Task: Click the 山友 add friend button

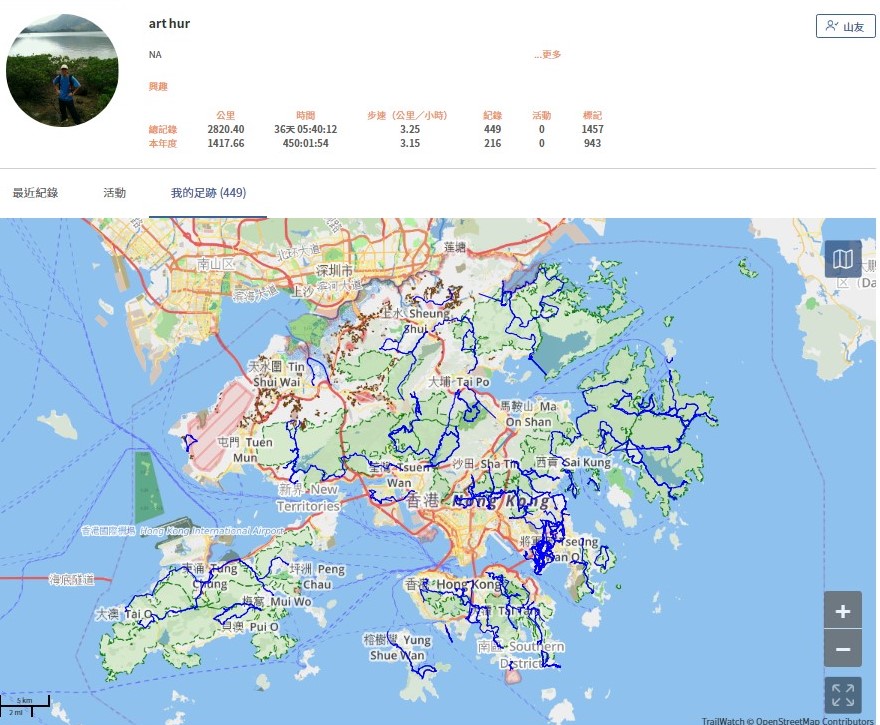Action: tap(845, 27)
